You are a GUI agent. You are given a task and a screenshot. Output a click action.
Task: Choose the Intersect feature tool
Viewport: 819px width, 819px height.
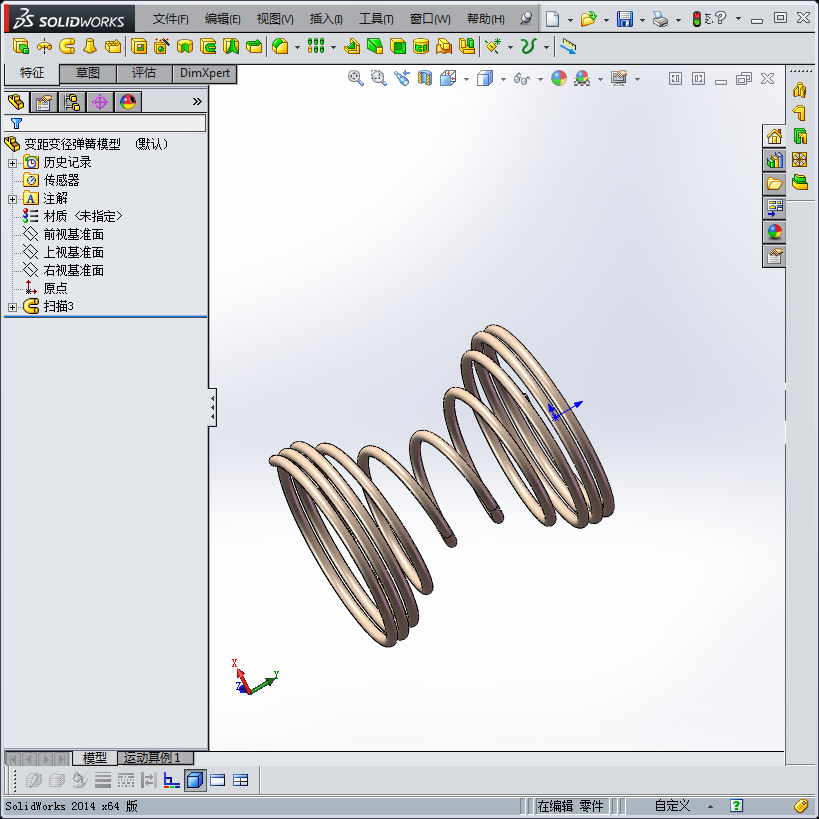pos(444,46)
